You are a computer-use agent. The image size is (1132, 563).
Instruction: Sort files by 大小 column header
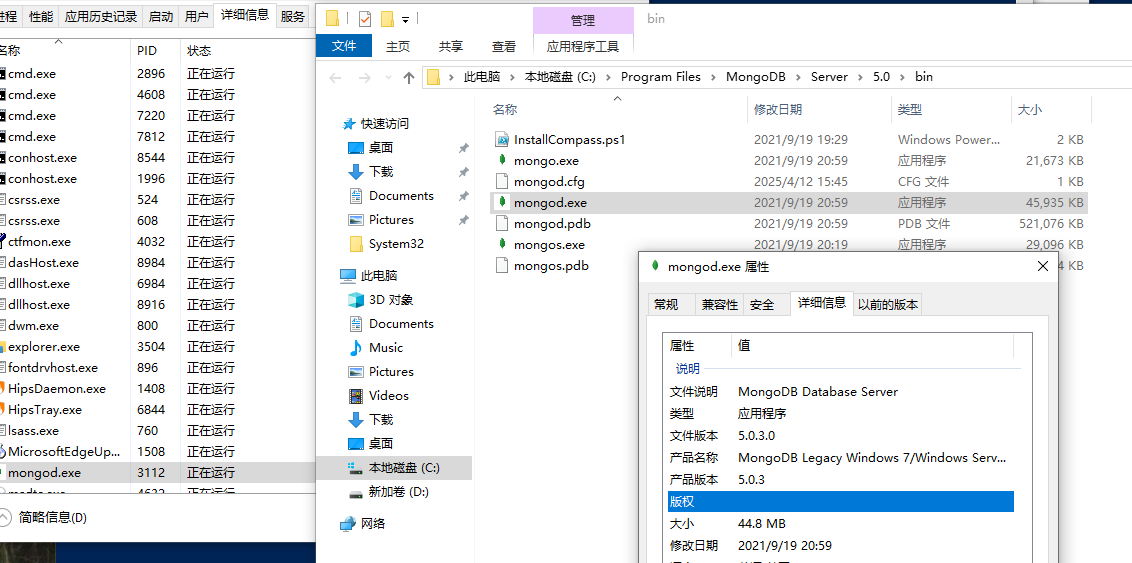[x=1050, y=110]
